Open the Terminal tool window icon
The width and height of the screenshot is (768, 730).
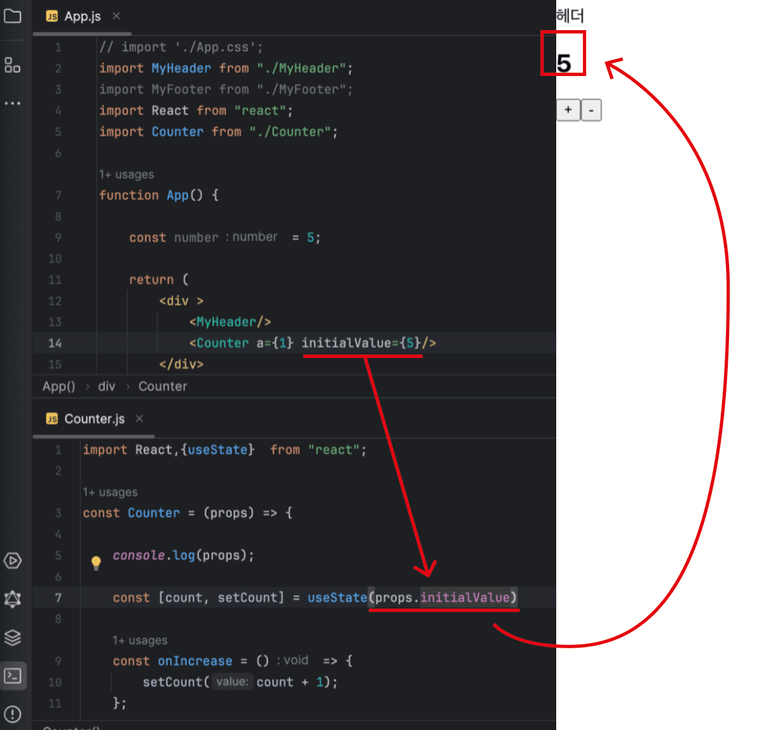[12, 676]
